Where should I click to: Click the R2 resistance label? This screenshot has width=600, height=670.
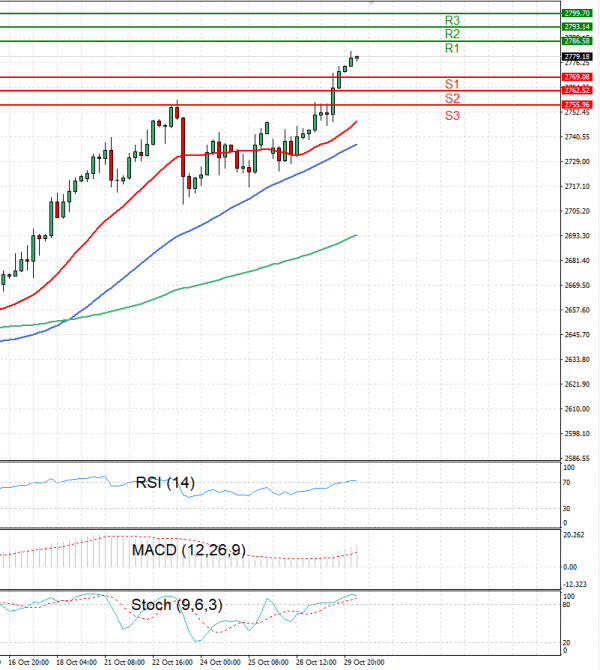(452, 34)
